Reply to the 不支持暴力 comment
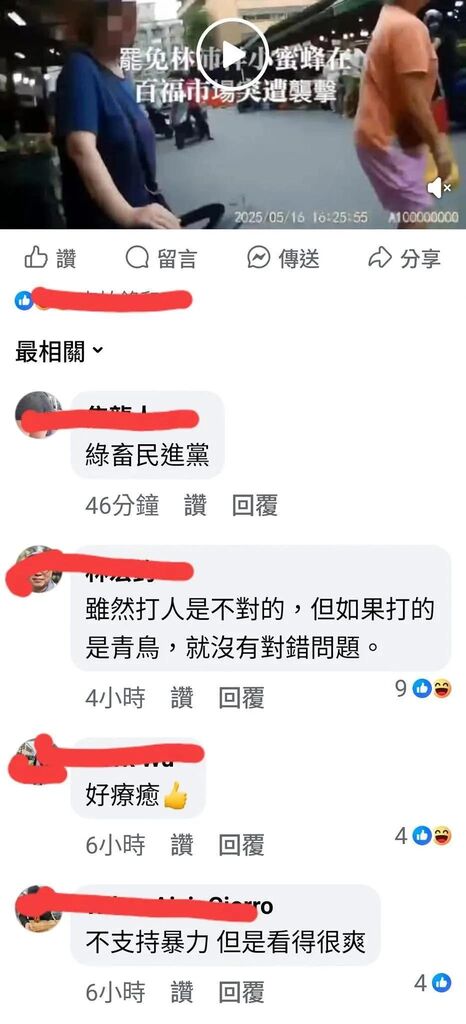The width and height of the screenshot is (466, 1024). tap(241, 994)
